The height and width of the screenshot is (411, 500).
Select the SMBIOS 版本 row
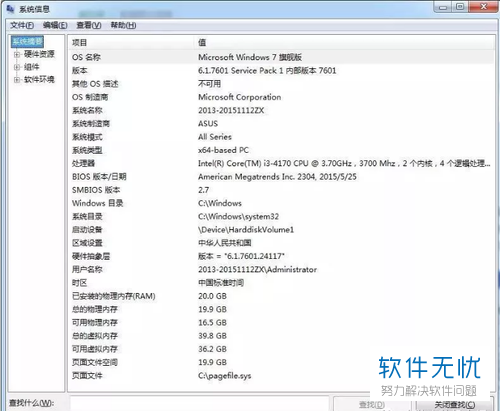[x=281, y=190]
